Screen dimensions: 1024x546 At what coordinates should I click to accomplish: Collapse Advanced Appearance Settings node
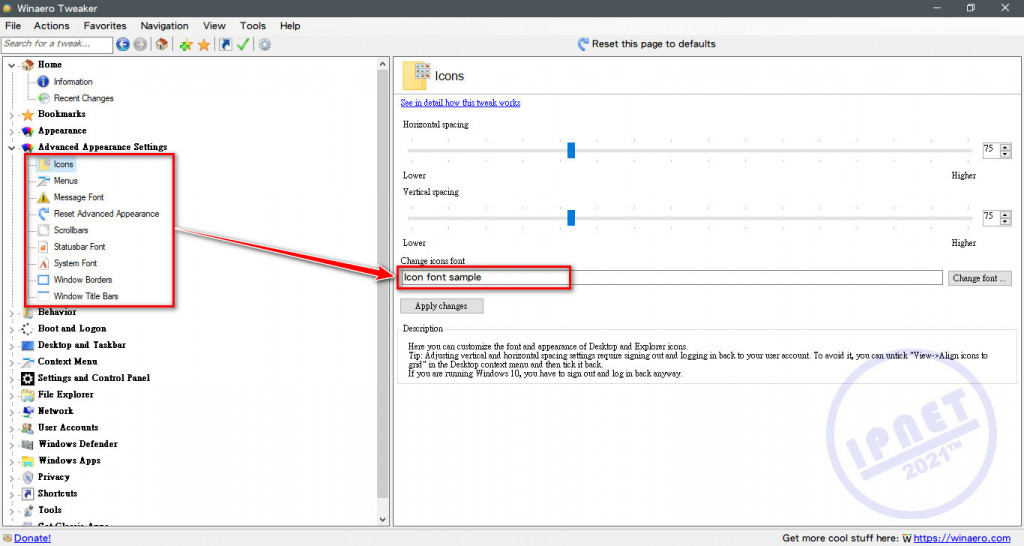click(11, 148)
